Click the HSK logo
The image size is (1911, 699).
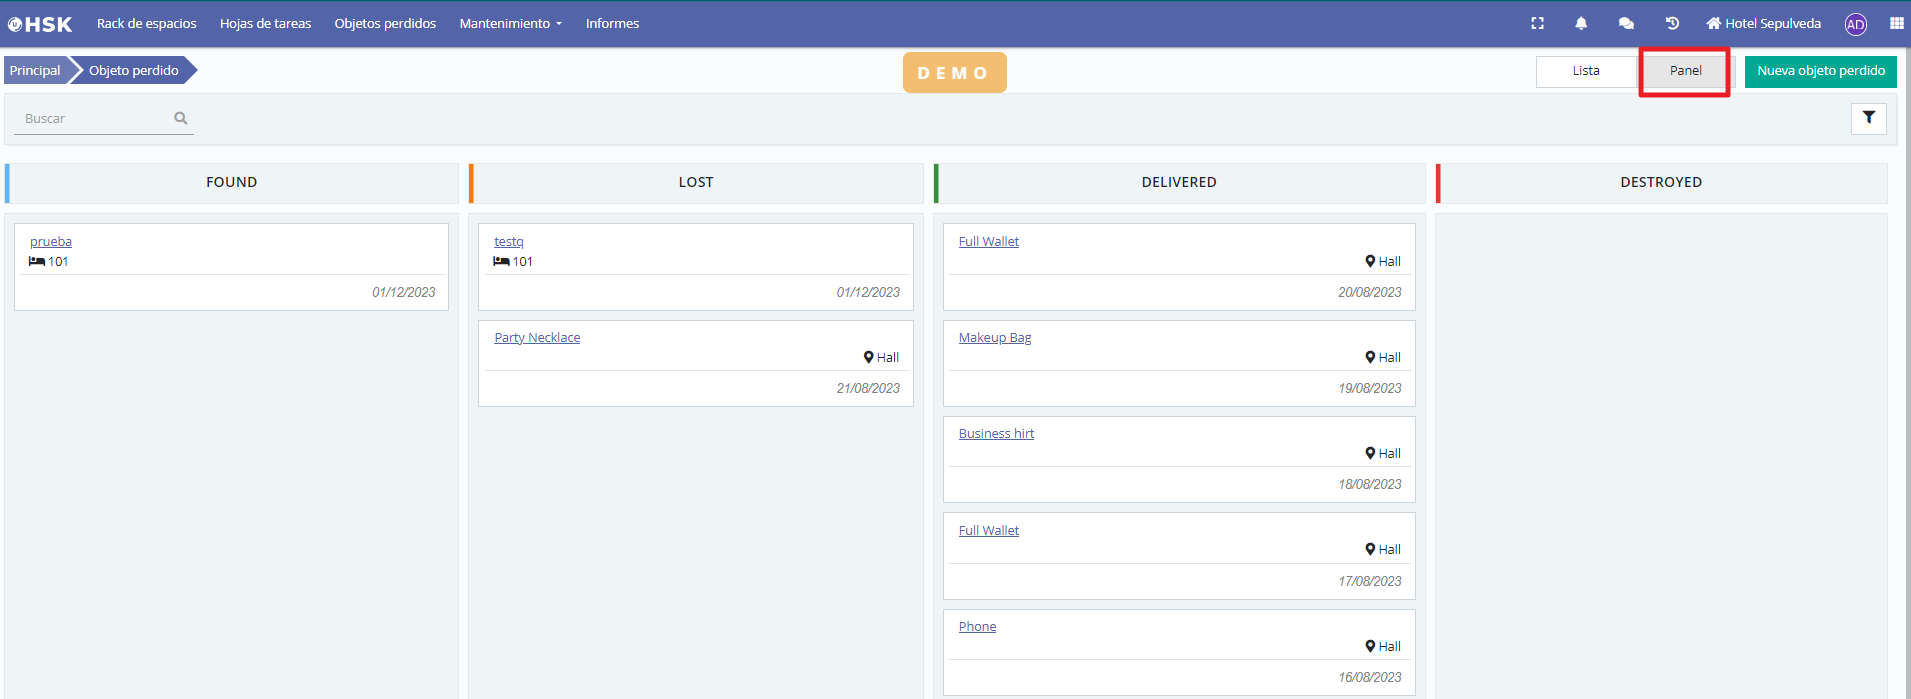click(40, 24)
